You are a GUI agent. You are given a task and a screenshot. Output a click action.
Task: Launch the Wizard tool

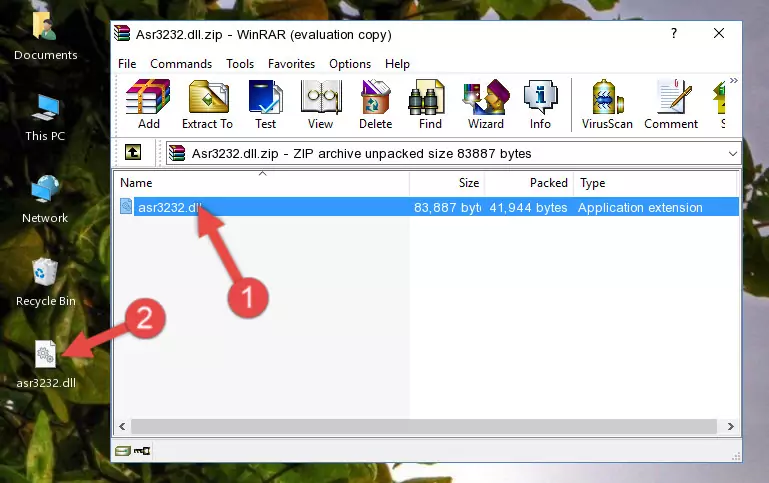coord(486,104)
